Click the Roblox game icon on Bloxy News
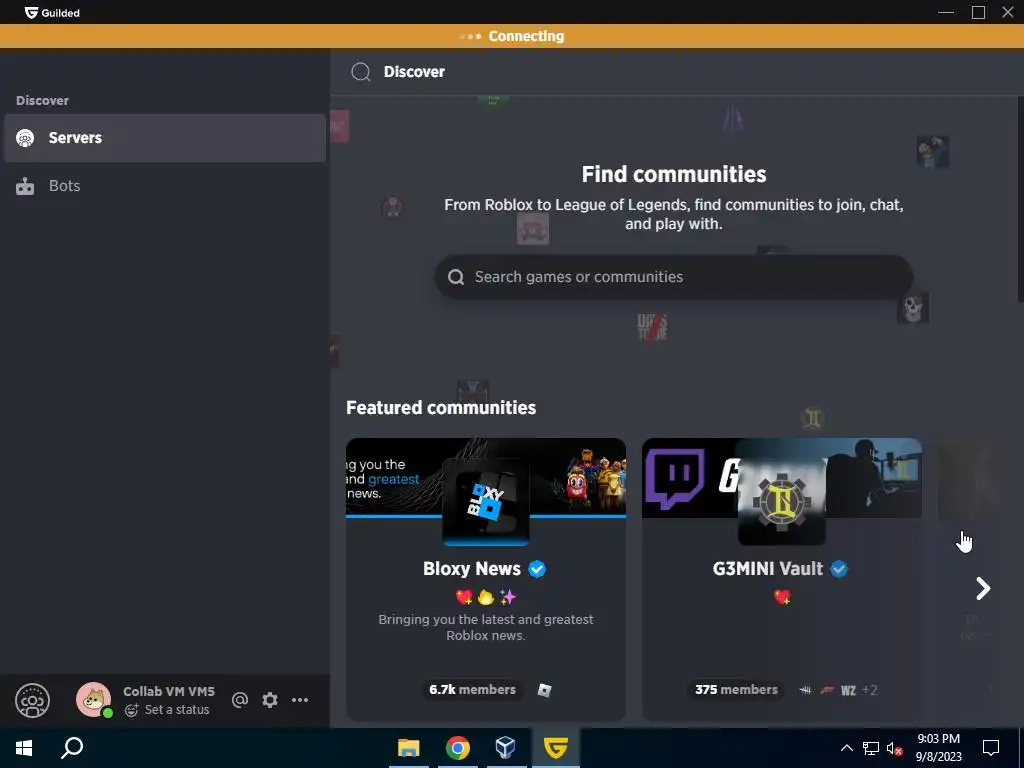The width and height of the screenshot is (1024, 768). (x=545, y=690)
